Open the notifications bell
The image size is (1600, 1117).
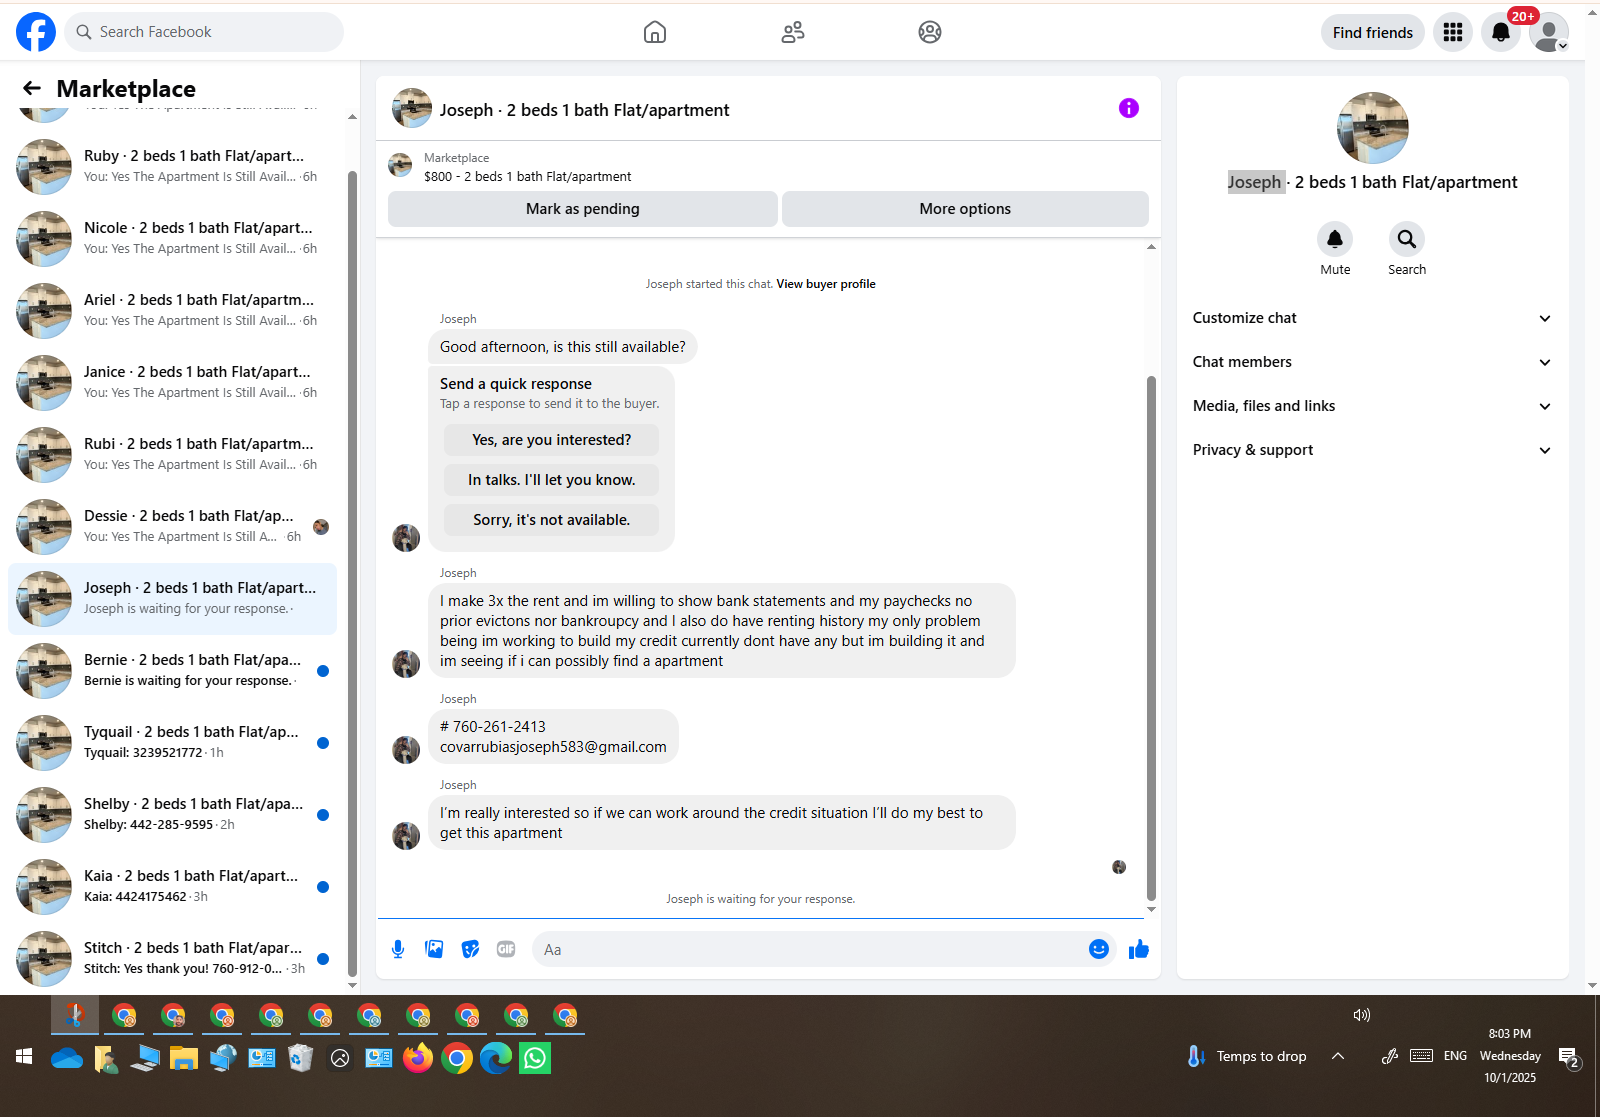tap(1501, 32)
